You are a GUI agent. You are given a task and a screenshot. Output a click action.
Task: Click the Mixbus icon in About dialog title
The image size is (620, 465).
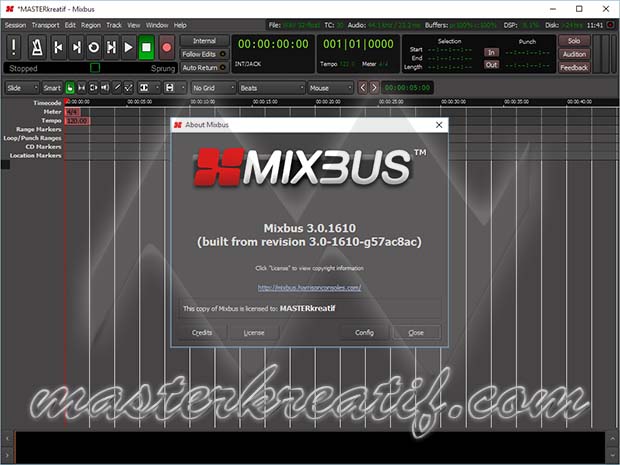(x=178, y=125)
